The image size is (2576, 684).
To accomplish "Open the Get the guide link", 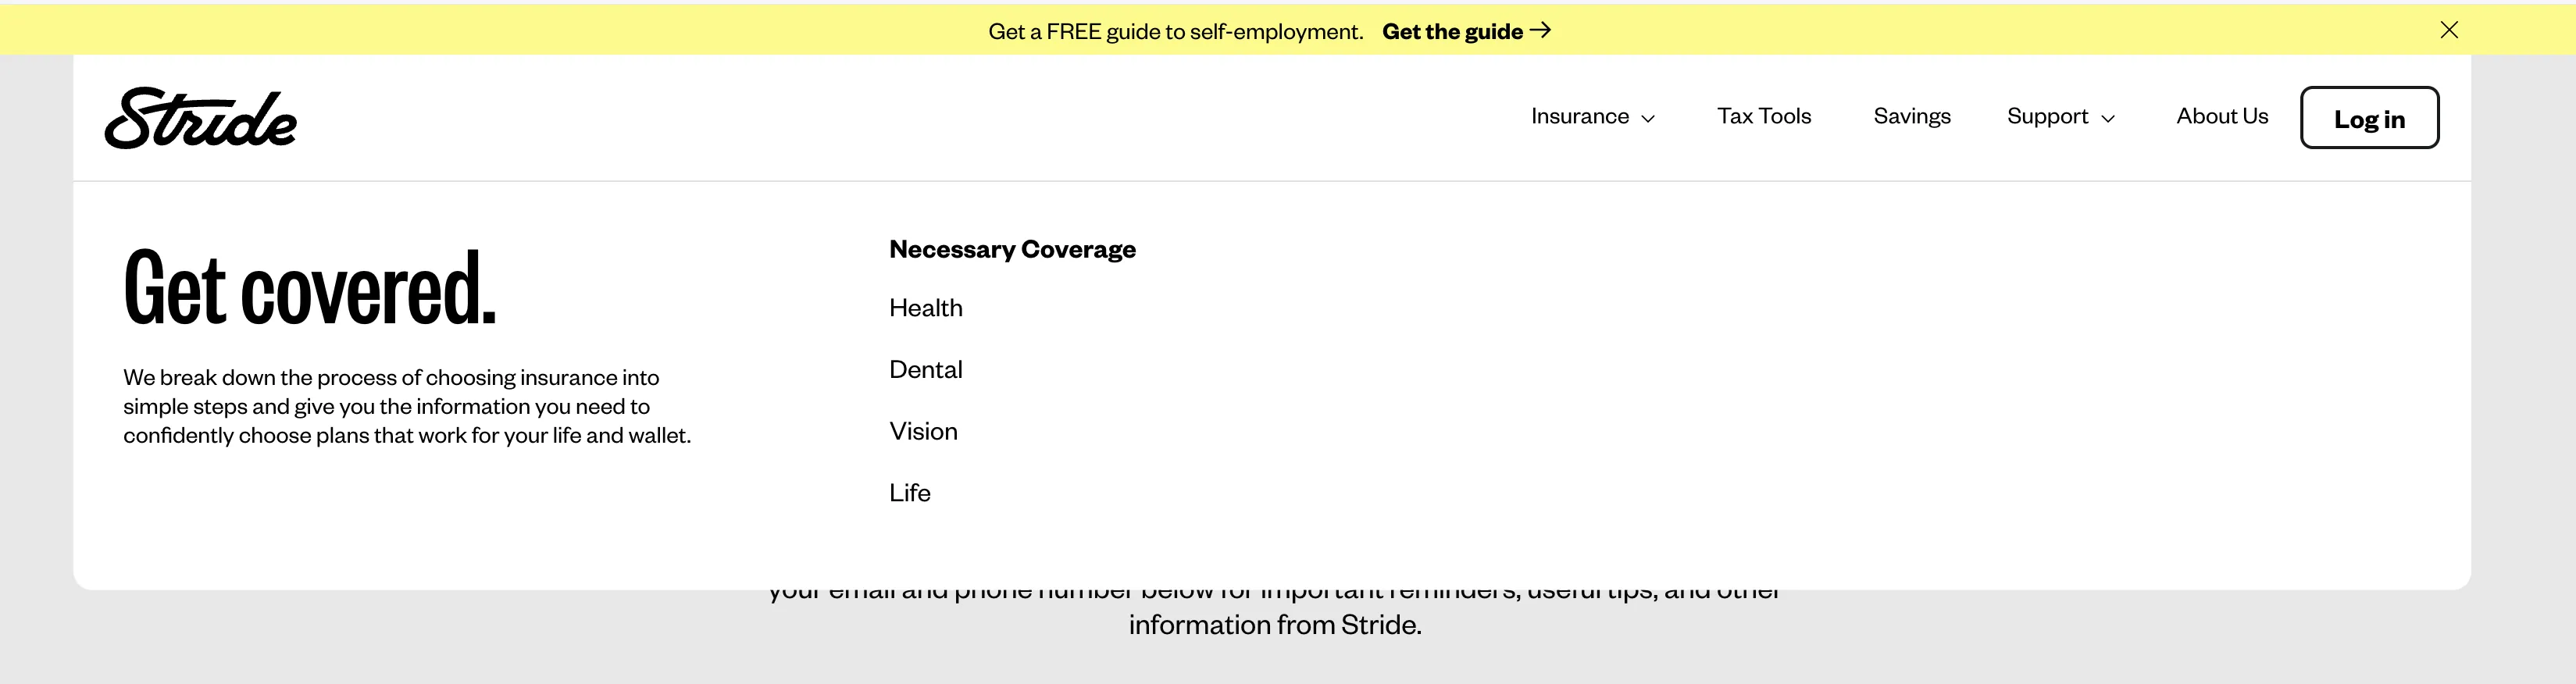I will (1451, 31).
